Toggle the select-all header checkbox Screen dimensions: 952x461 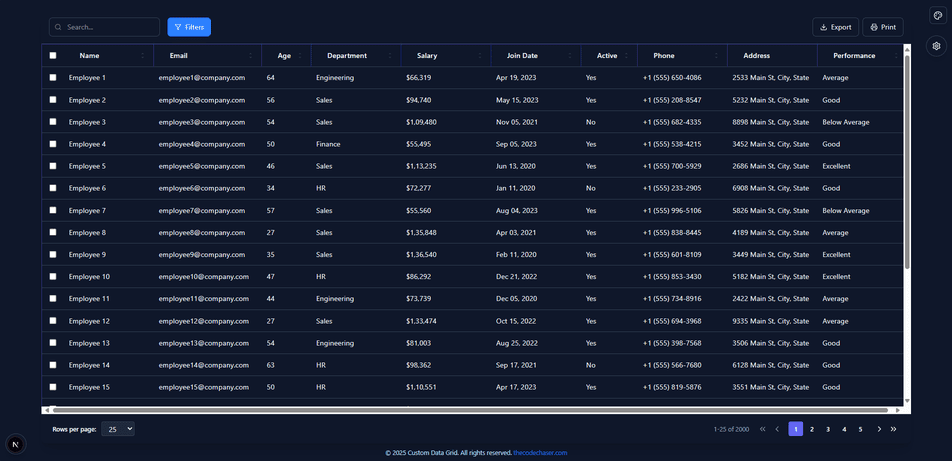pos(53,56)
